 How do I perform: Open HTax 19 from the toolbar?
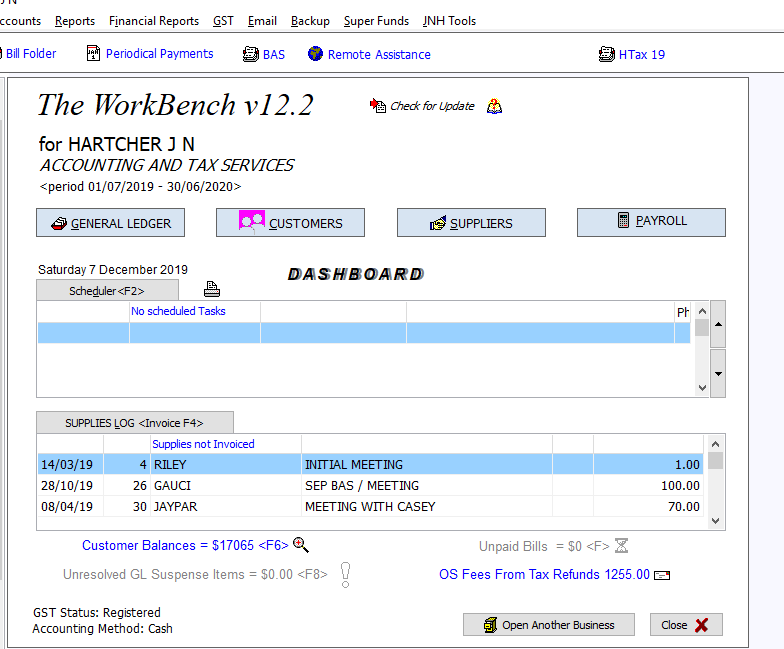631,54
